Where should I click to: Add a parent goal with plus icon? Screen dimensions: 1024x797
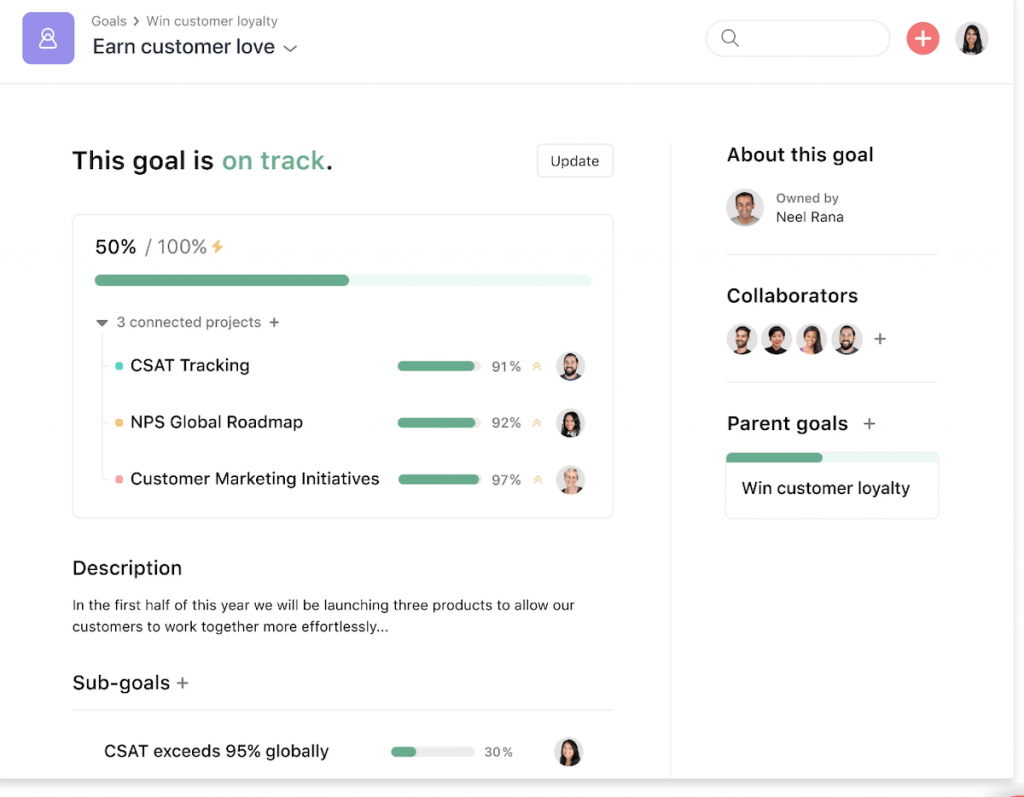coord(869,424)
